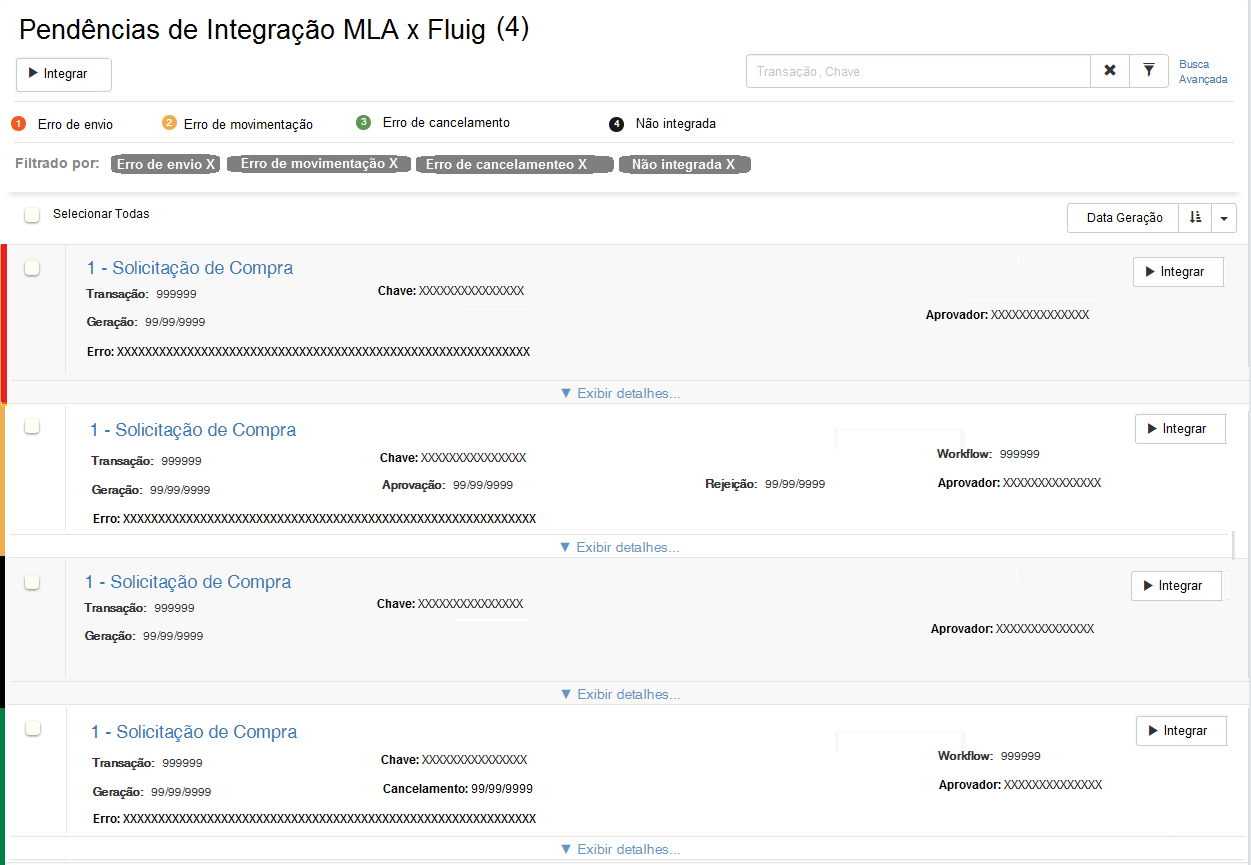This screenshot has width=1251, height=865.
Task: Expand Exibir detalhes of first item
Action: pos(620,393)
